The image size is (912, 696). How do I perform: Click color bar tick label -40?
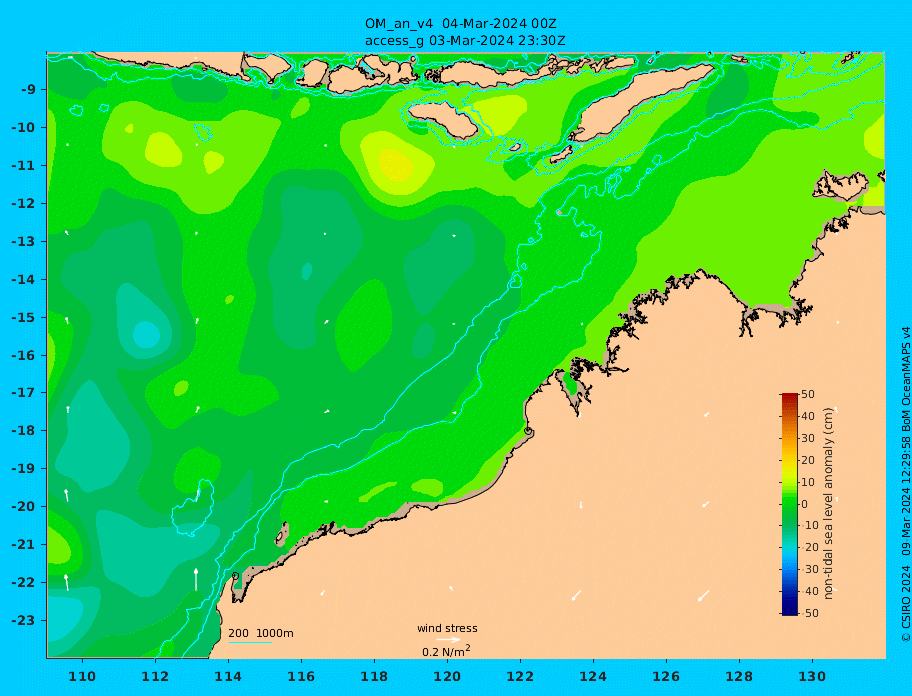point(810,592)
